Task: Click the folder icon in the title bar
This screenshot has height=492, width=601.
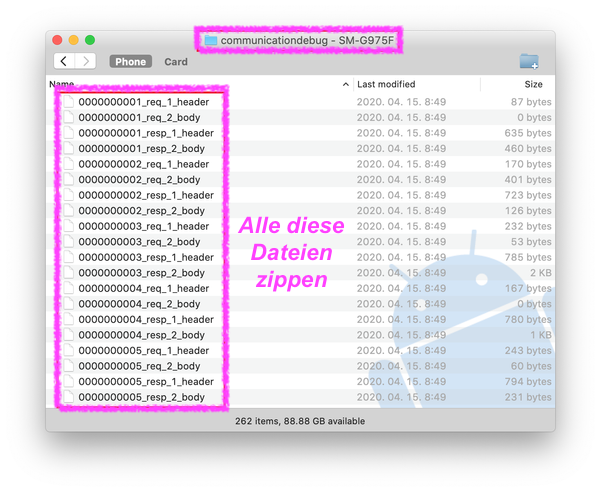Action: click(211, 40)
